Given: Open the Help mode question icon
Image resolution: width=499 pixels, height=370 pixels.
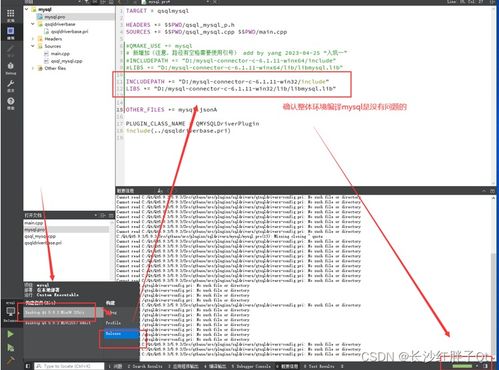Looking at the screenshot, I should click(x=11, y=101).
